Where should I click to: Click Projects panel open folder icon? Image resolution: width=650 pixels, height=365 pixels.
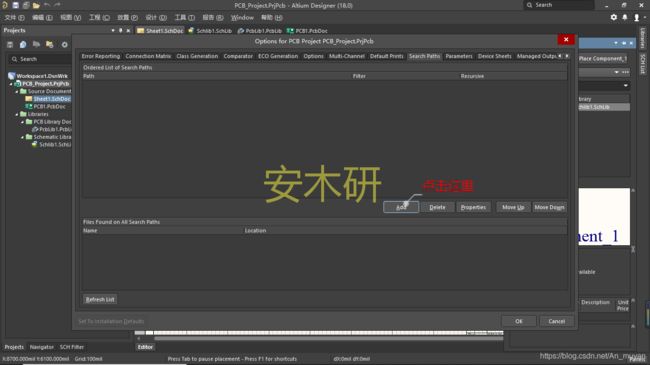(36, 44)
